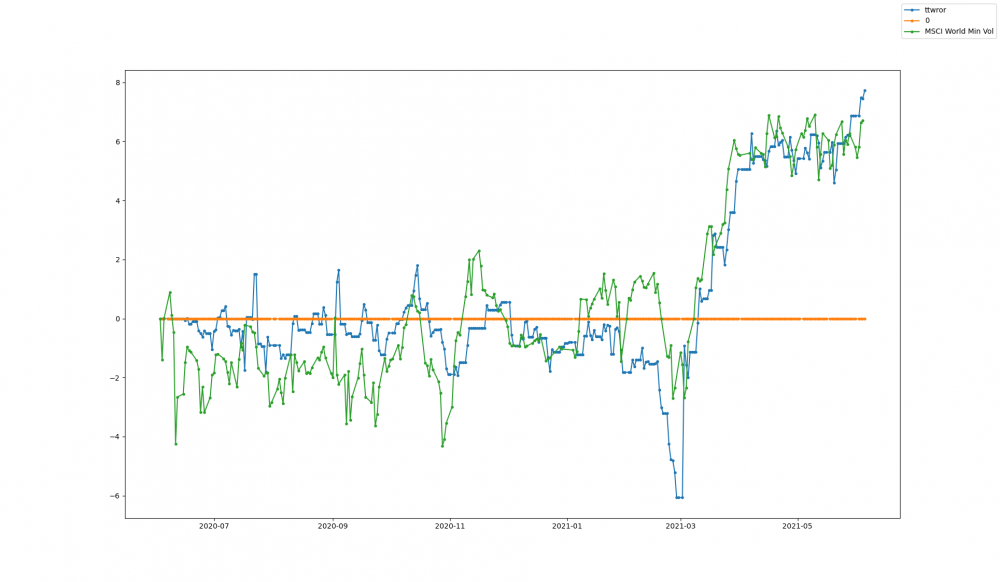This screenshot has height=582, width=1000.
Task: Click the 2020-09 x-axis tick label
Action: (332, 526)
